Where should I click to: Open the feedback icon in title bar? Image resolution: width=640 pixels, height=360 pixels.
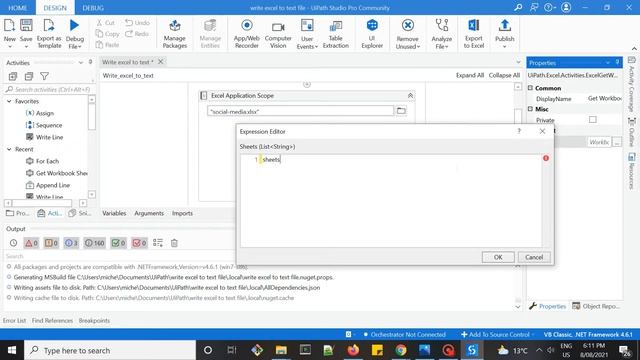(534, 7)
